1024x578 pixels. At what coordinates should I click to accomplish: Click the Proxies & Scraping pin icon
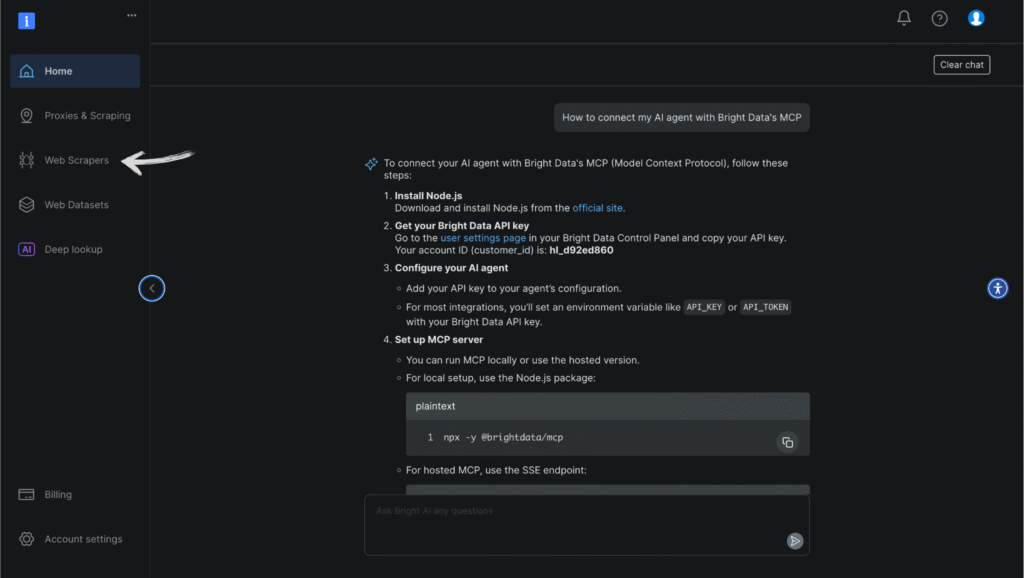[26, 116]
